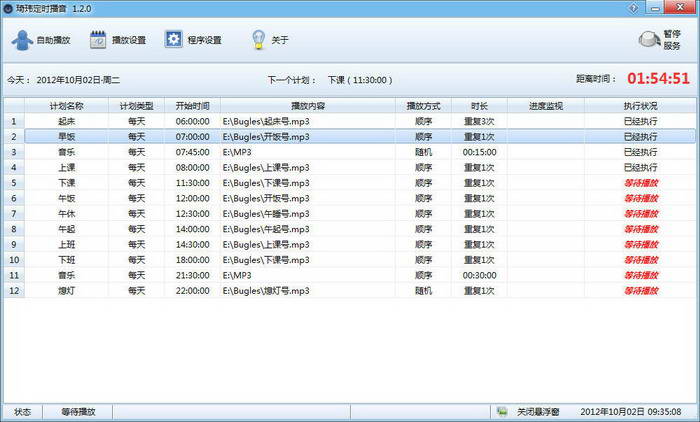Click row number 12 header

14,291
